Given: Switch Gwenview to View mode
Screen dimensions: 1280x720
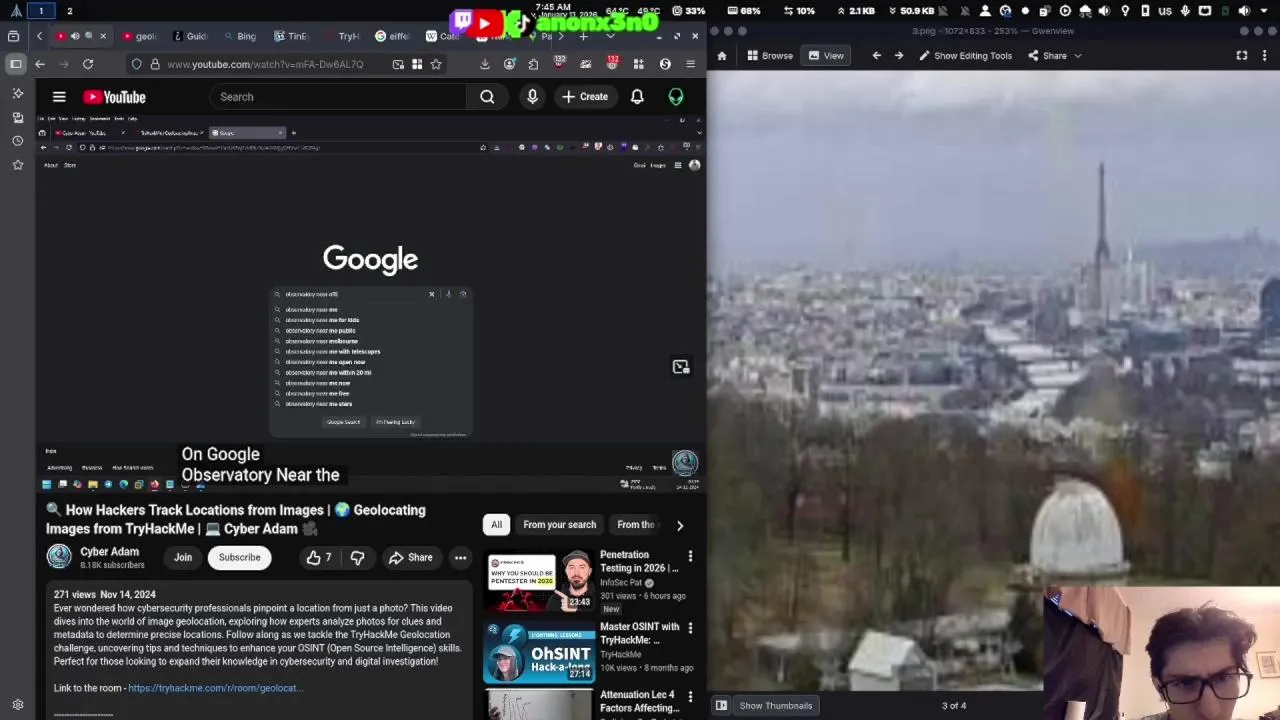Looking at the screenshot, I should pos(826,56).
